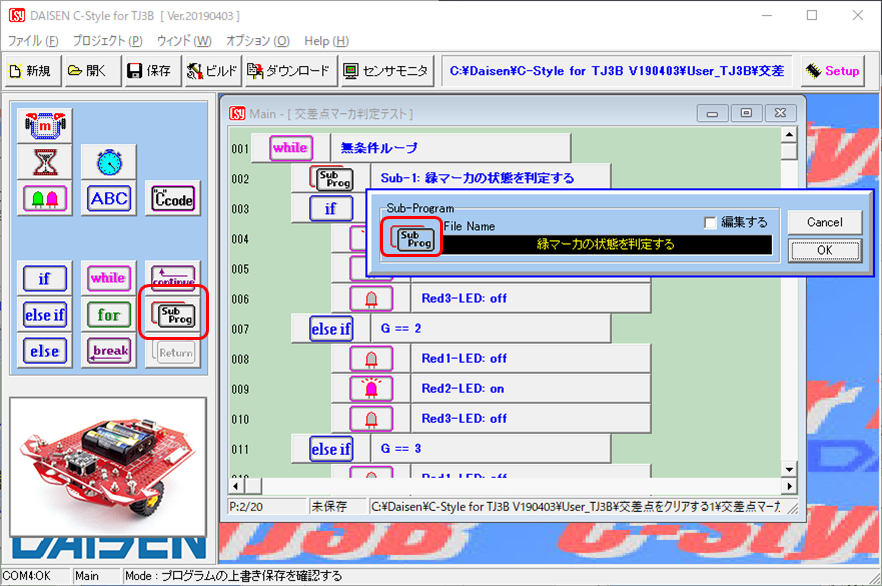
Task: Click the else if icon on line 011
Action: pos(331,449)
